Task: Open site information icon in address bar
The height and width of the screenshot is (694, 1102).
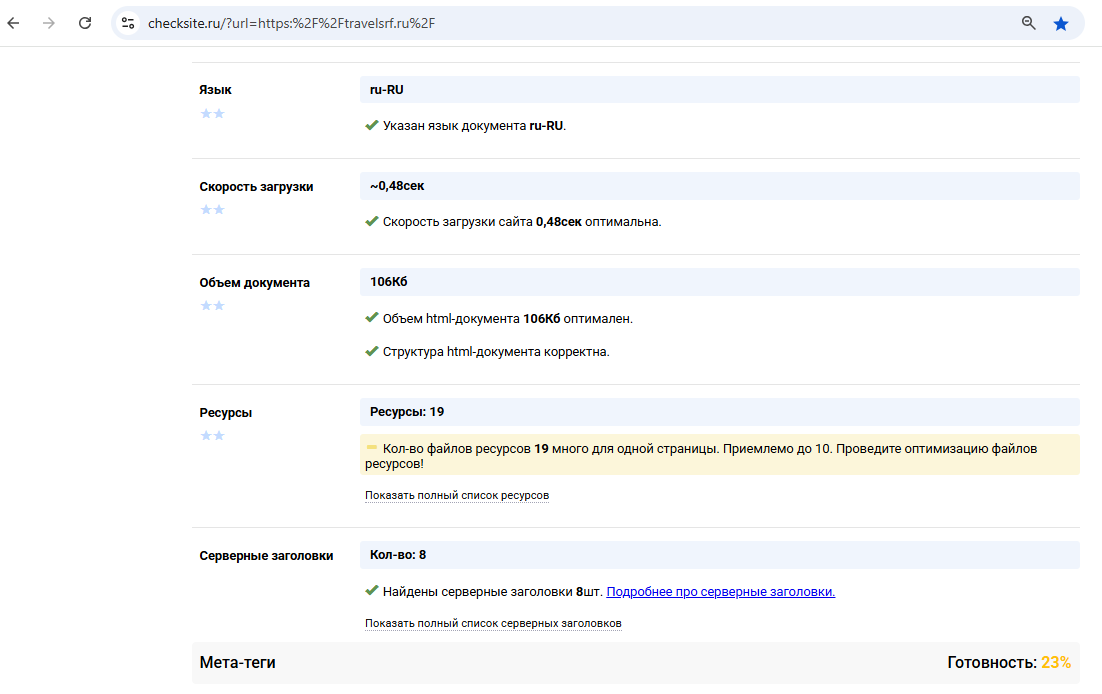Action: [x=128, y=23]
